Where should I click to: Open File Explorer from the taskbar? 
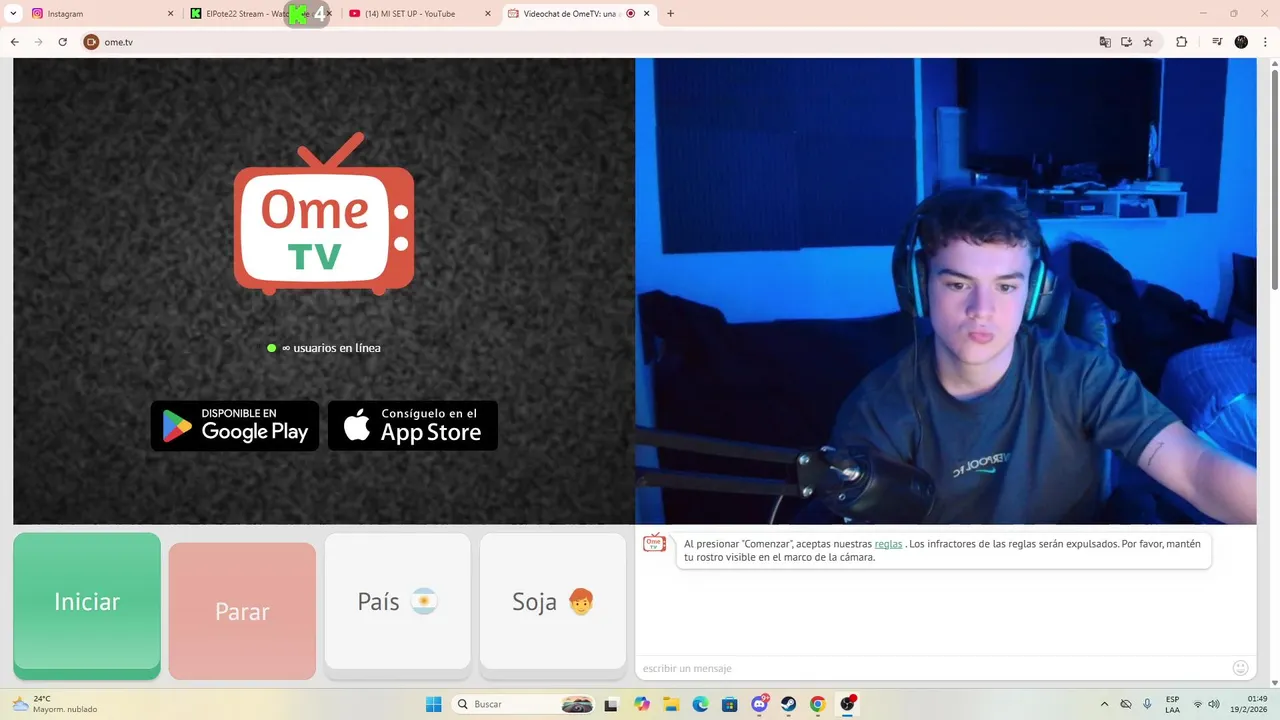[671, 704]
